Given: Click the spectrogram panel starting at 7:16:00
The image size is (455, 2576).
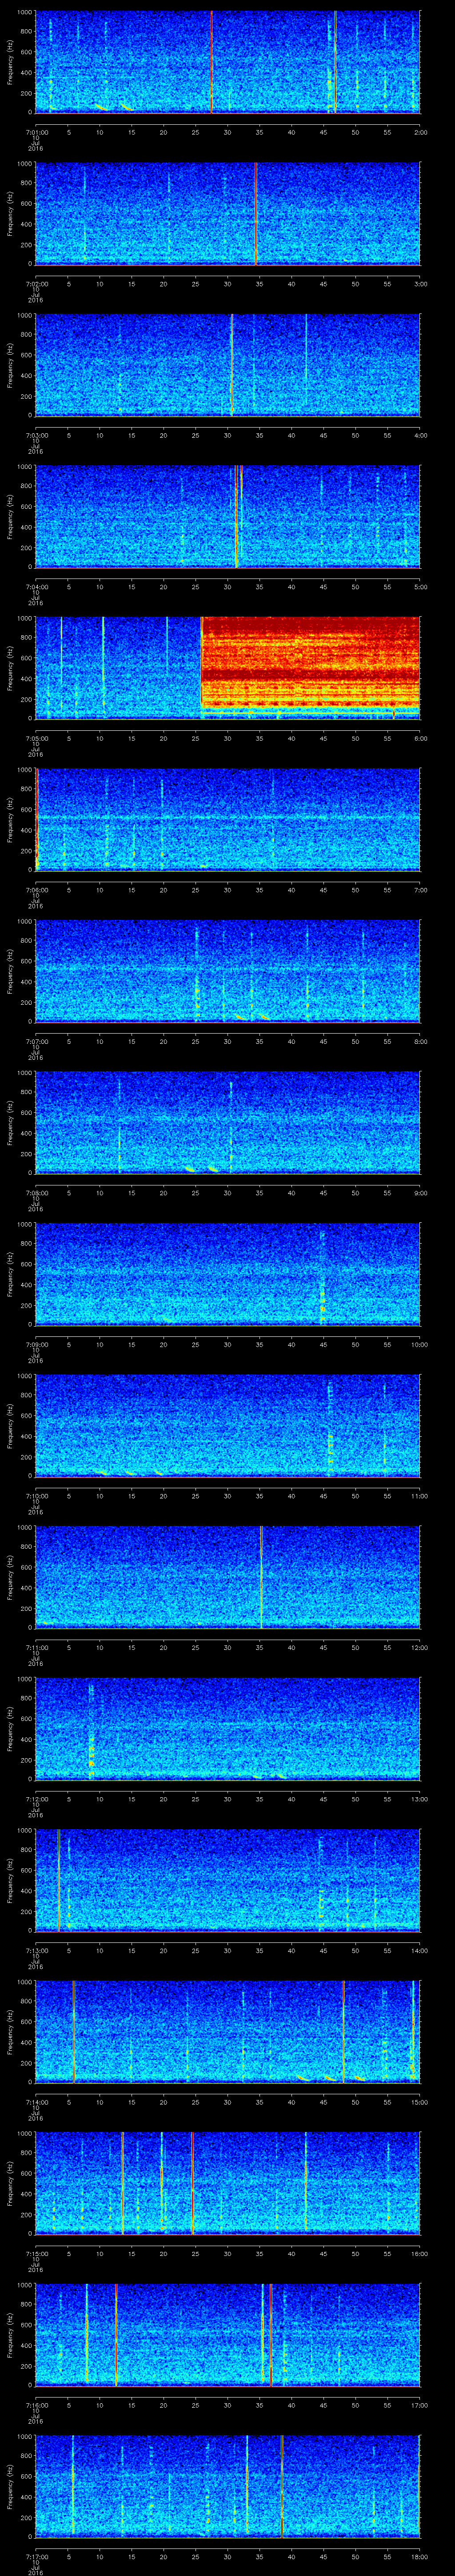Looking at the screenshot, I should [228, 2334].
